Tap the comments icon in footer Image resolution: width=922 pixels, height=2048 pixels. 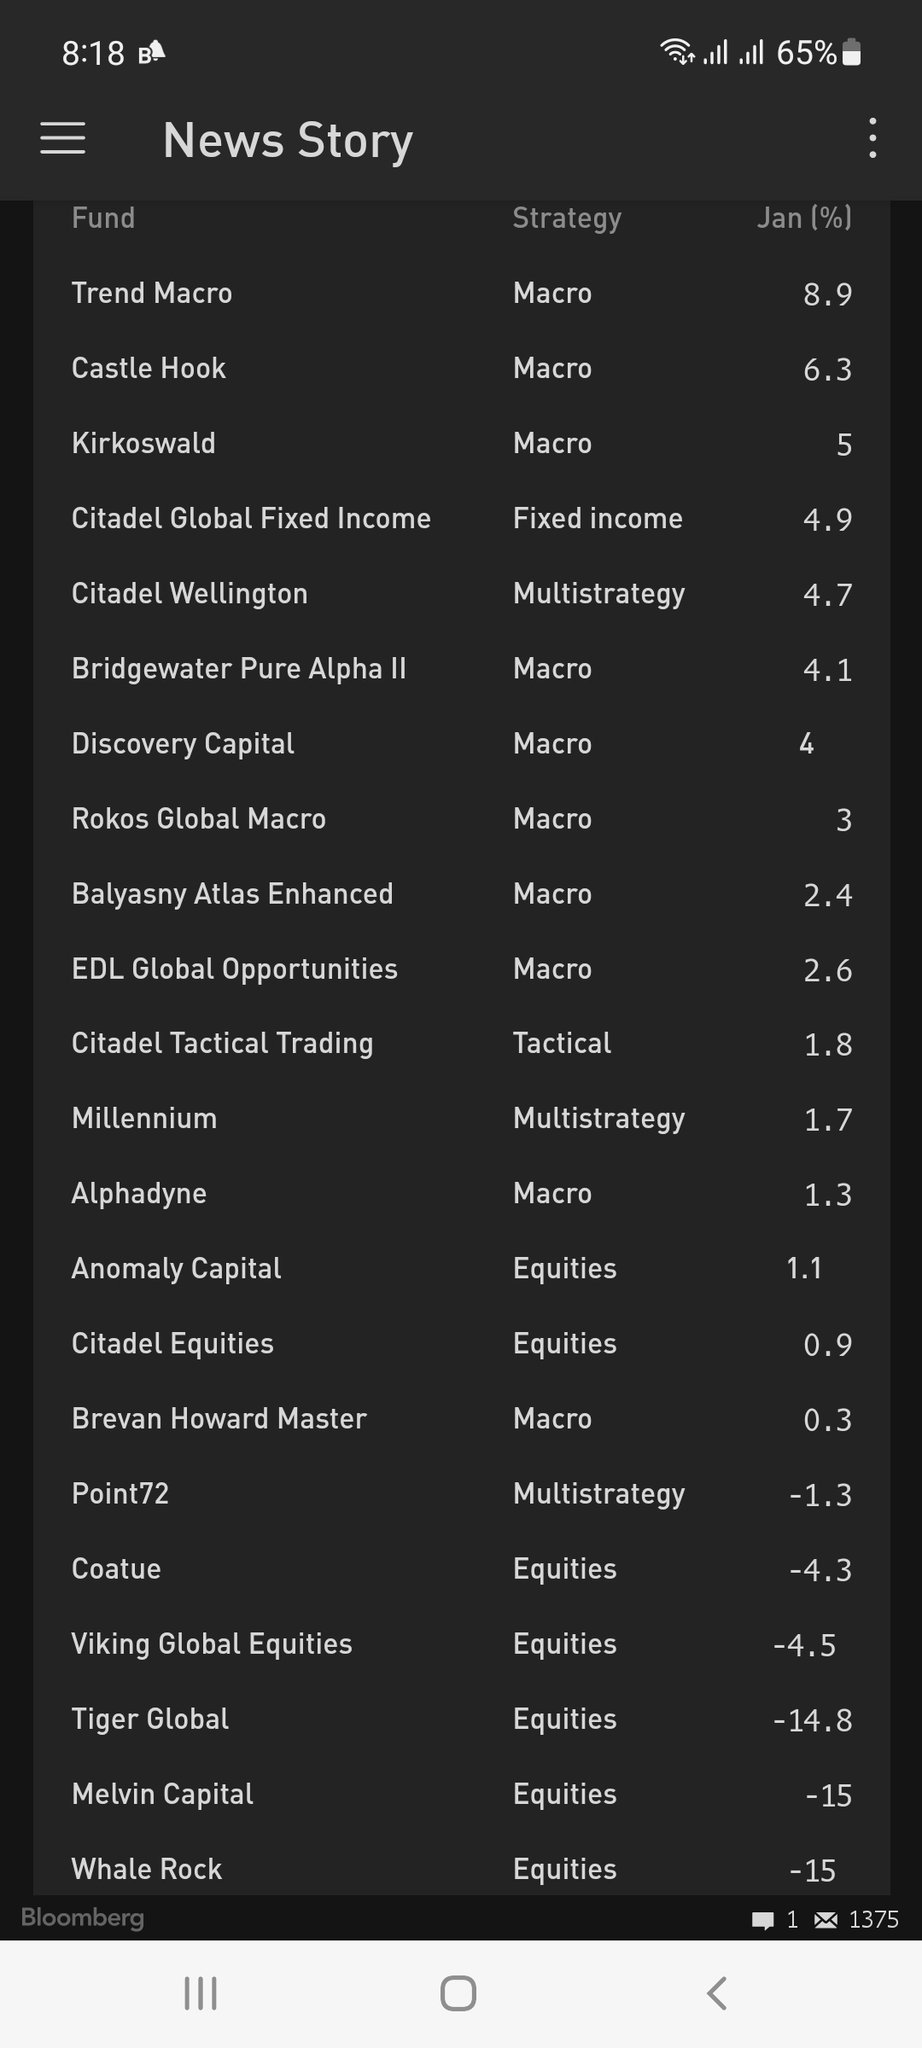[763, 1920]
